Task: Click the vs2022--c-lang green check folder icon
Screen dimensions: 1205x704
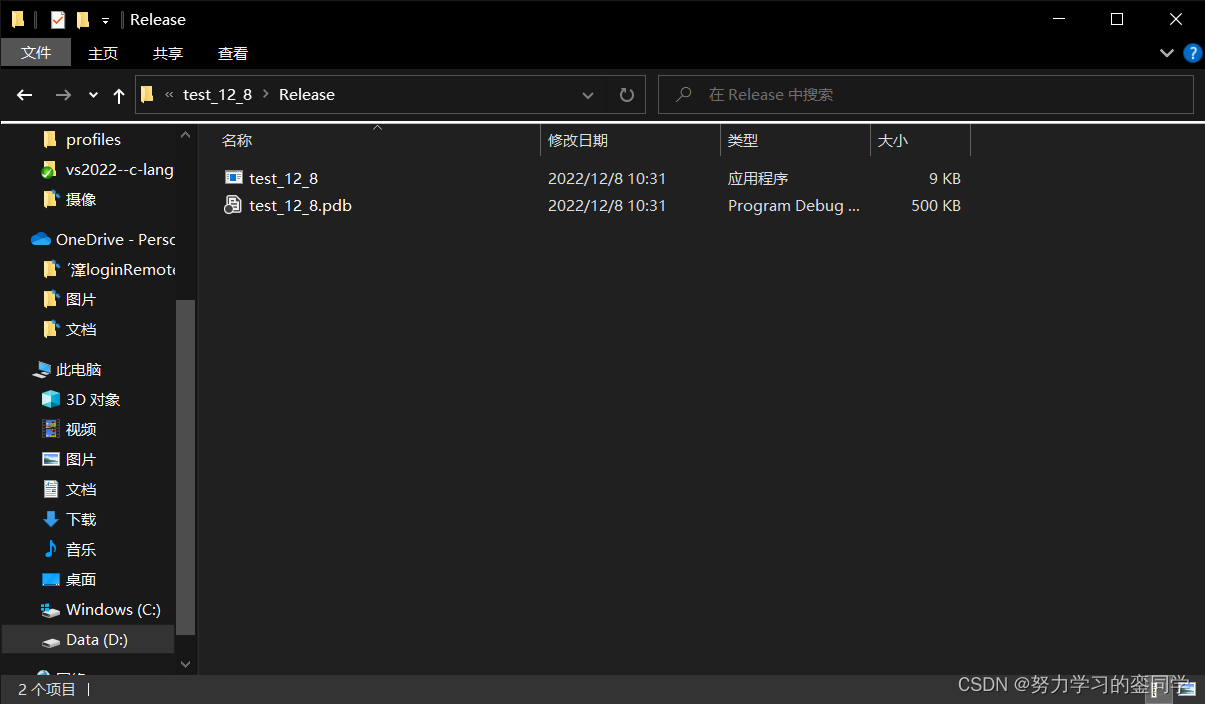Action: point(49,170)
